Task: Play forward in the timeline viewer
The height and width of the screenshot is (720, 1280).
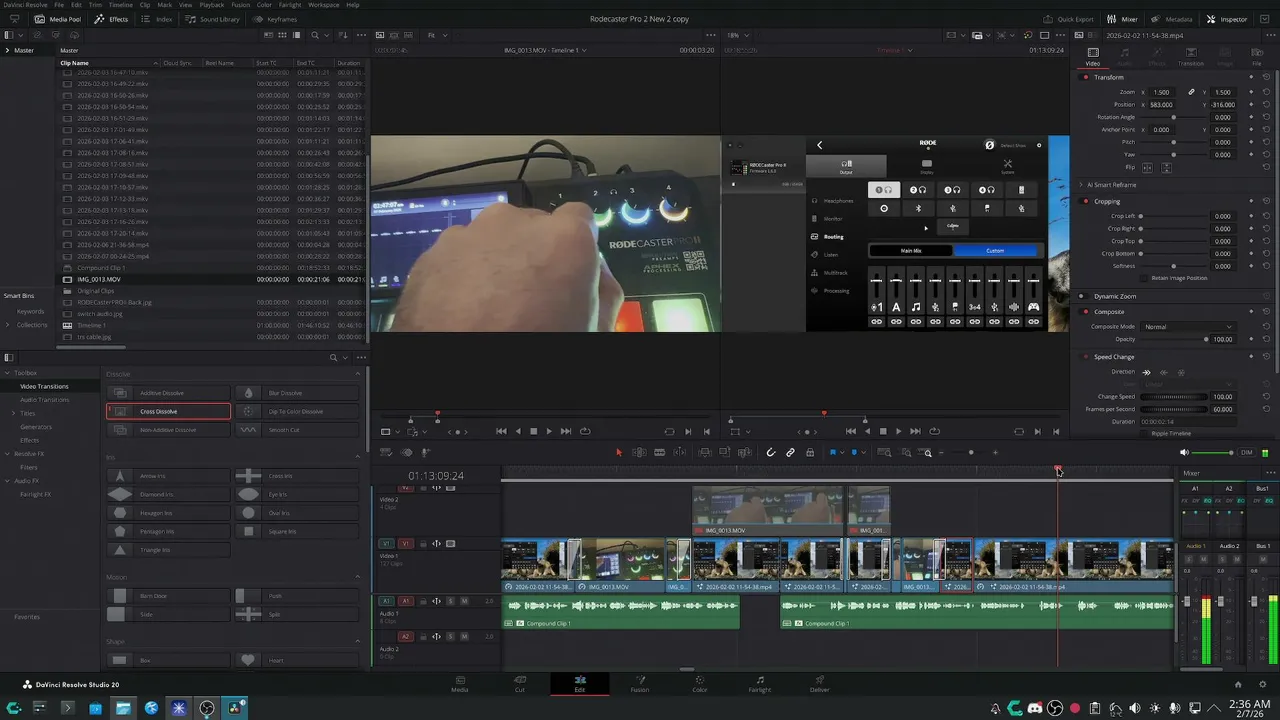Action: click(x=898, y=431)
